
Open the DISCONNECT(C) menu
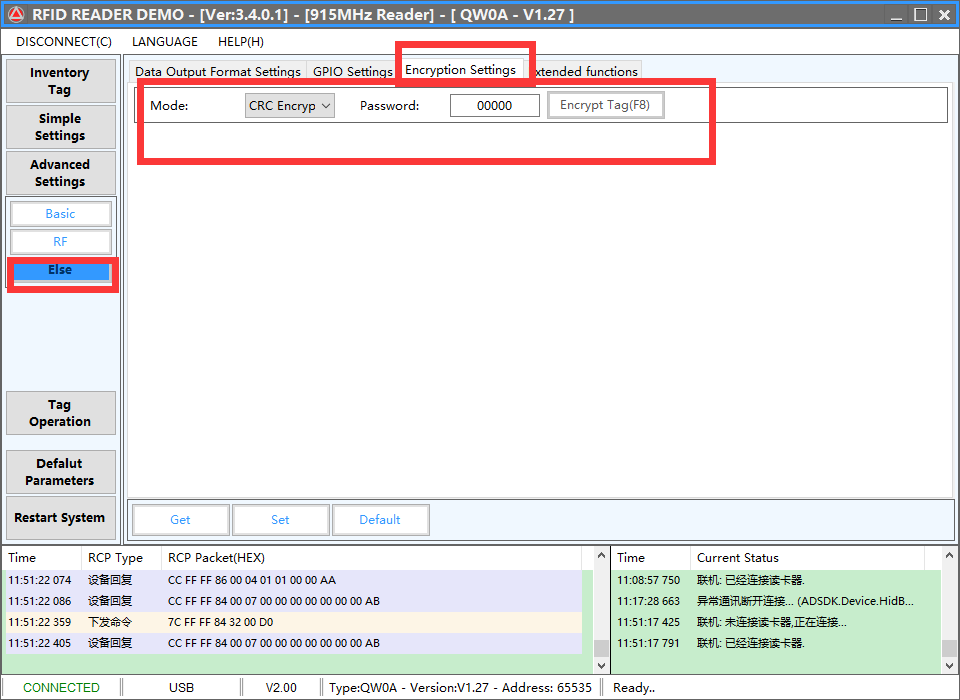tap(64, 42)
